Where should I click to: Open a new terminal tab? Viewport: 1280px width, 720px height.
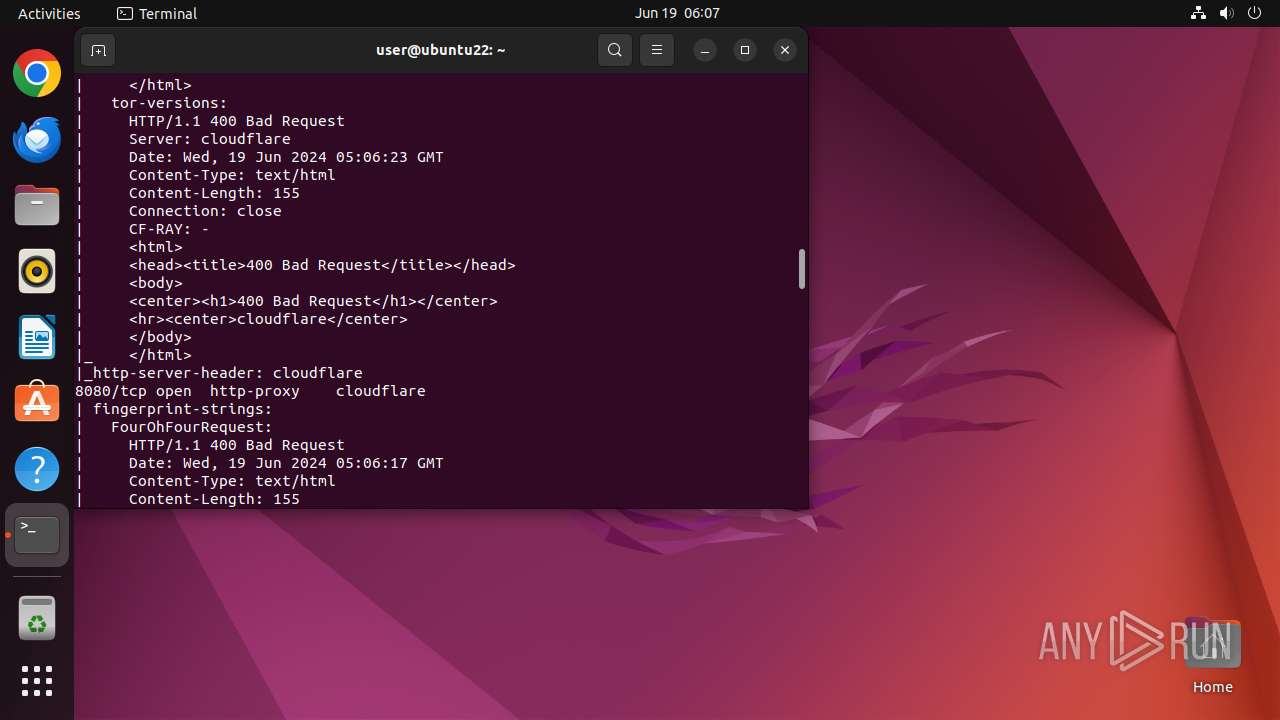98,50
